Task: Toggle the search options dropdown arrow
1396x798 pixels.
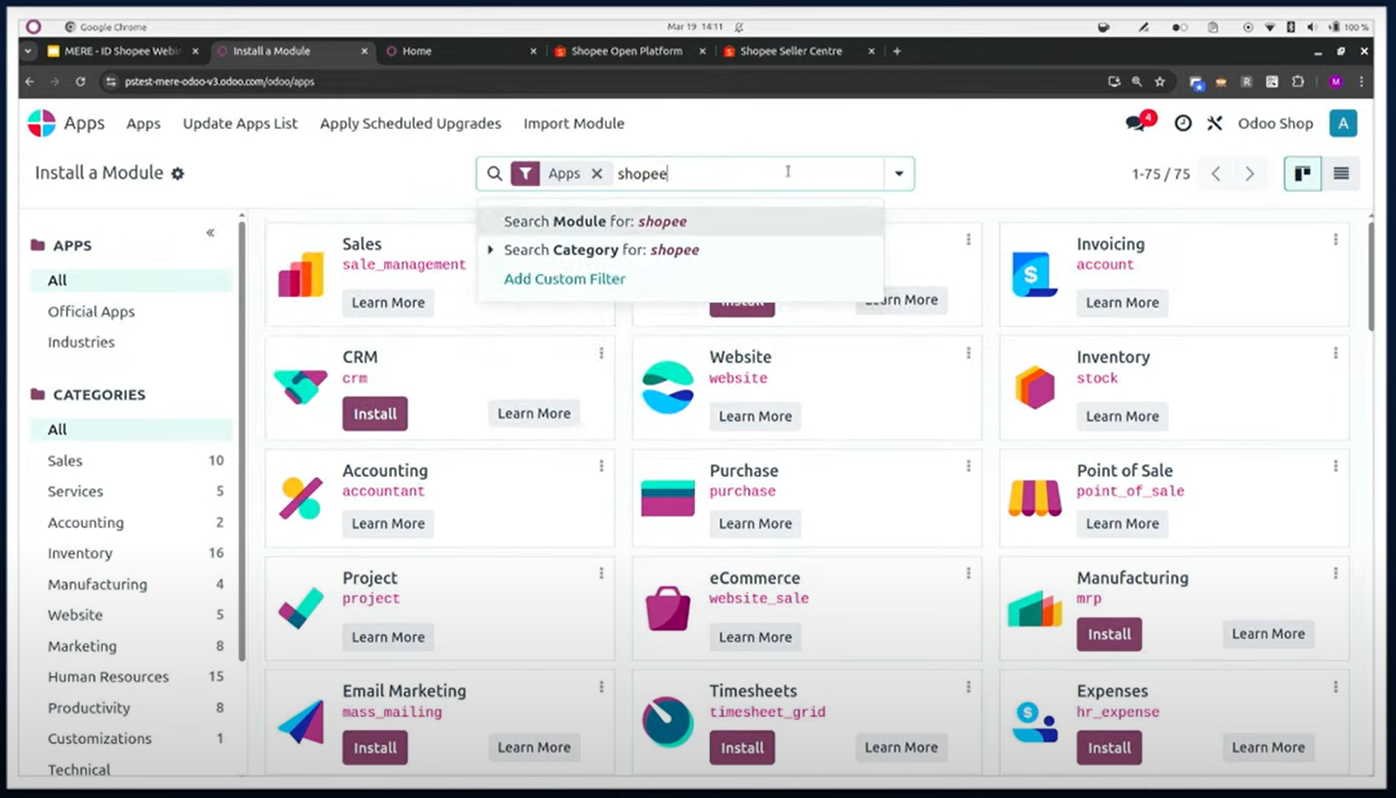Action: tap(899, 173)
